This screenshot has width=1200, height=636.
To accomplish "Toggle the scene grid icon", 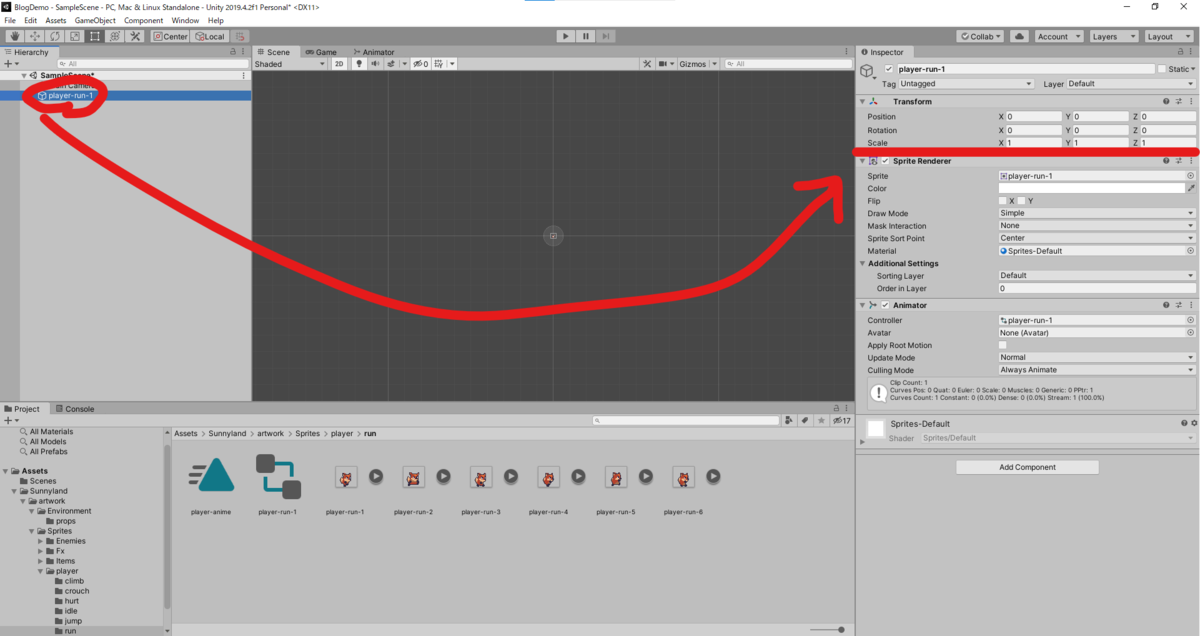I will 441,64.
